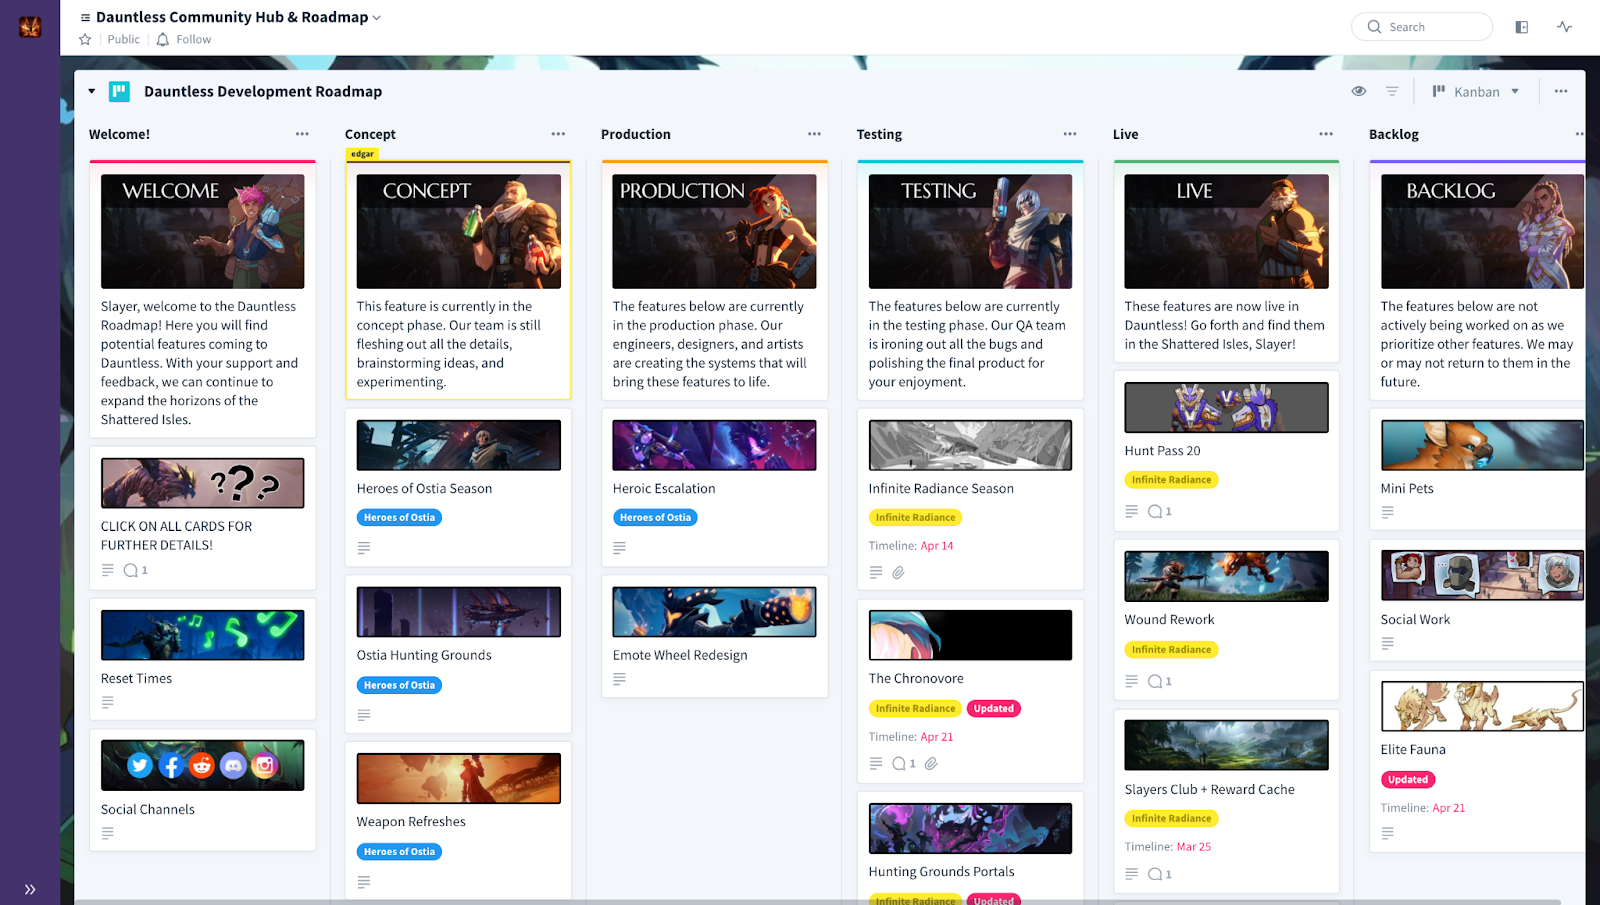Click the edgar tag on the Concept card

[x=362, y=154]
